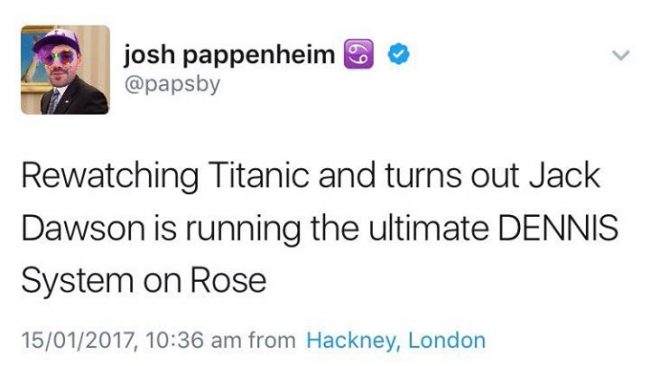Screen dimensions: 650x366
Task: Open the @papsby handle
Action: (x=172, y=85)
